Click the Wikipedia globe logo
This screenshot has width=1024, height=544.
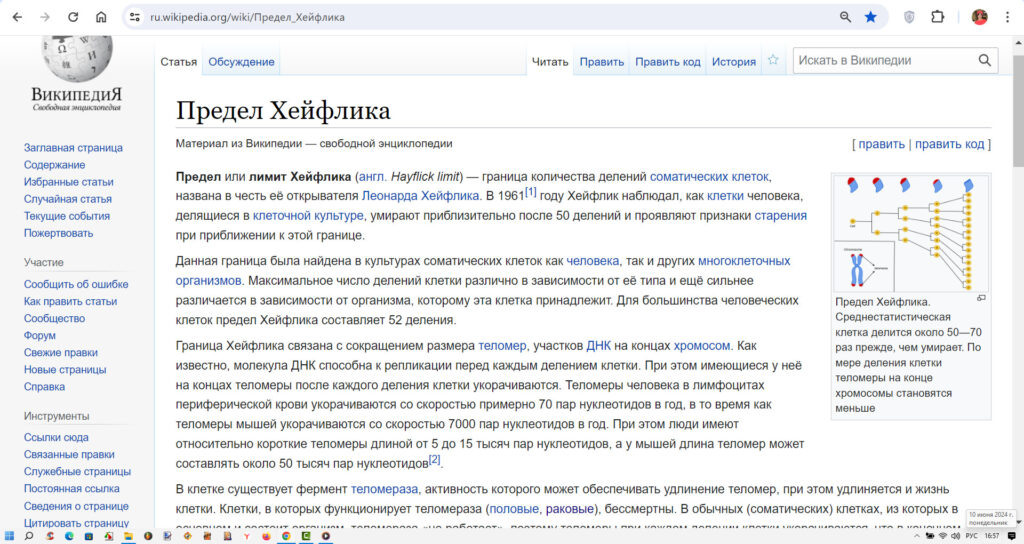click(x=77, y=57)
